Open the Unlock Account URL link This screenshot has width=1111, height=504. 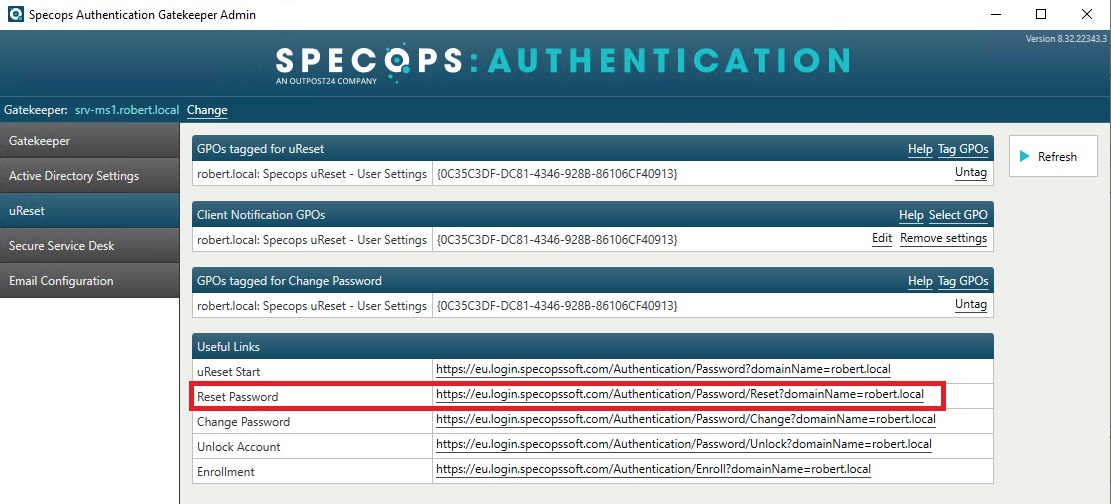pyautogui.click(x=684, y=444)
